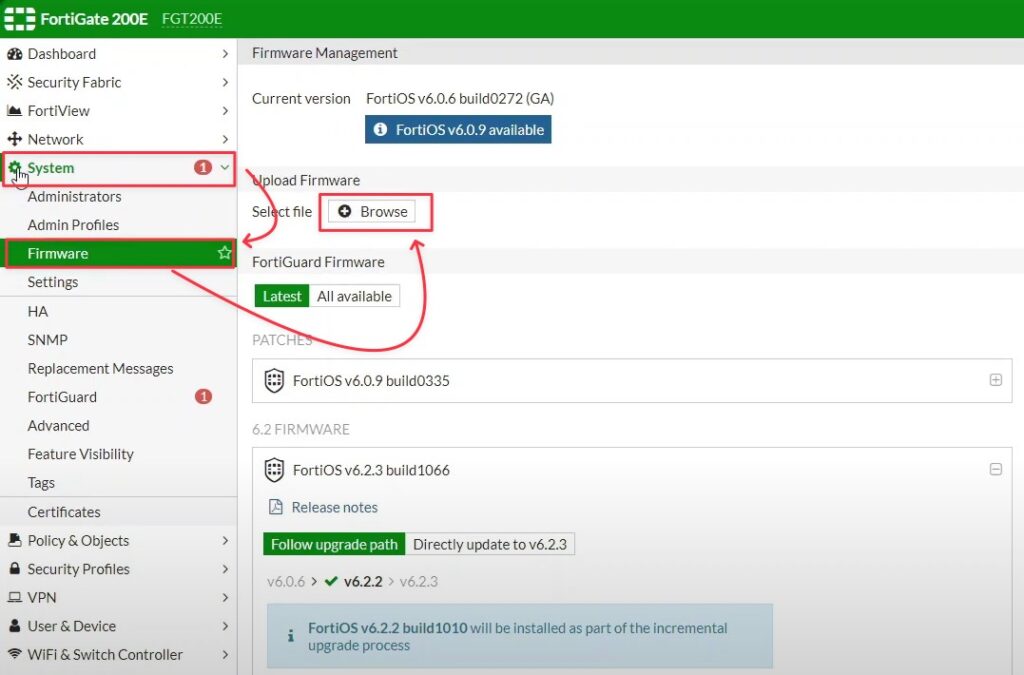Click the Firmware favorite star icon
This screenshot has height=675, width=1024.
tap(225, 253)
